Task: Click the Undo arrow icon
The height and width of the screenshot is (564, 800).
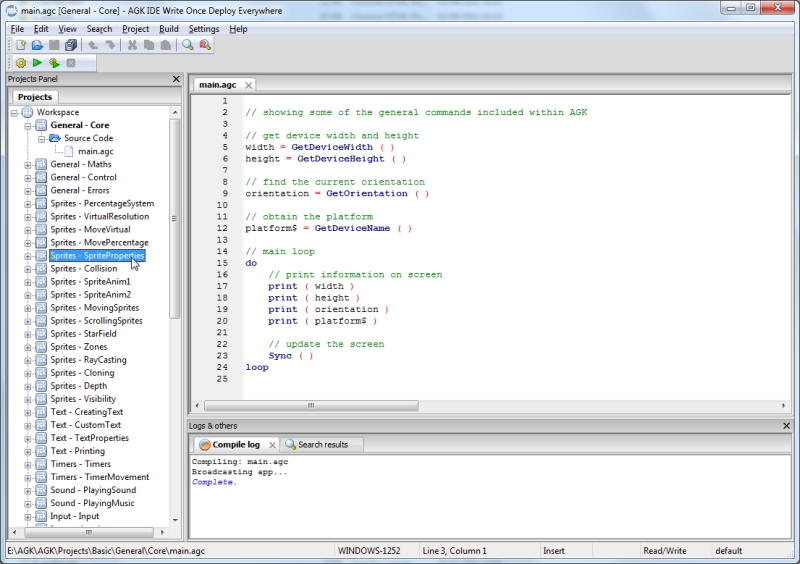Action: click(x=93, y=45)
